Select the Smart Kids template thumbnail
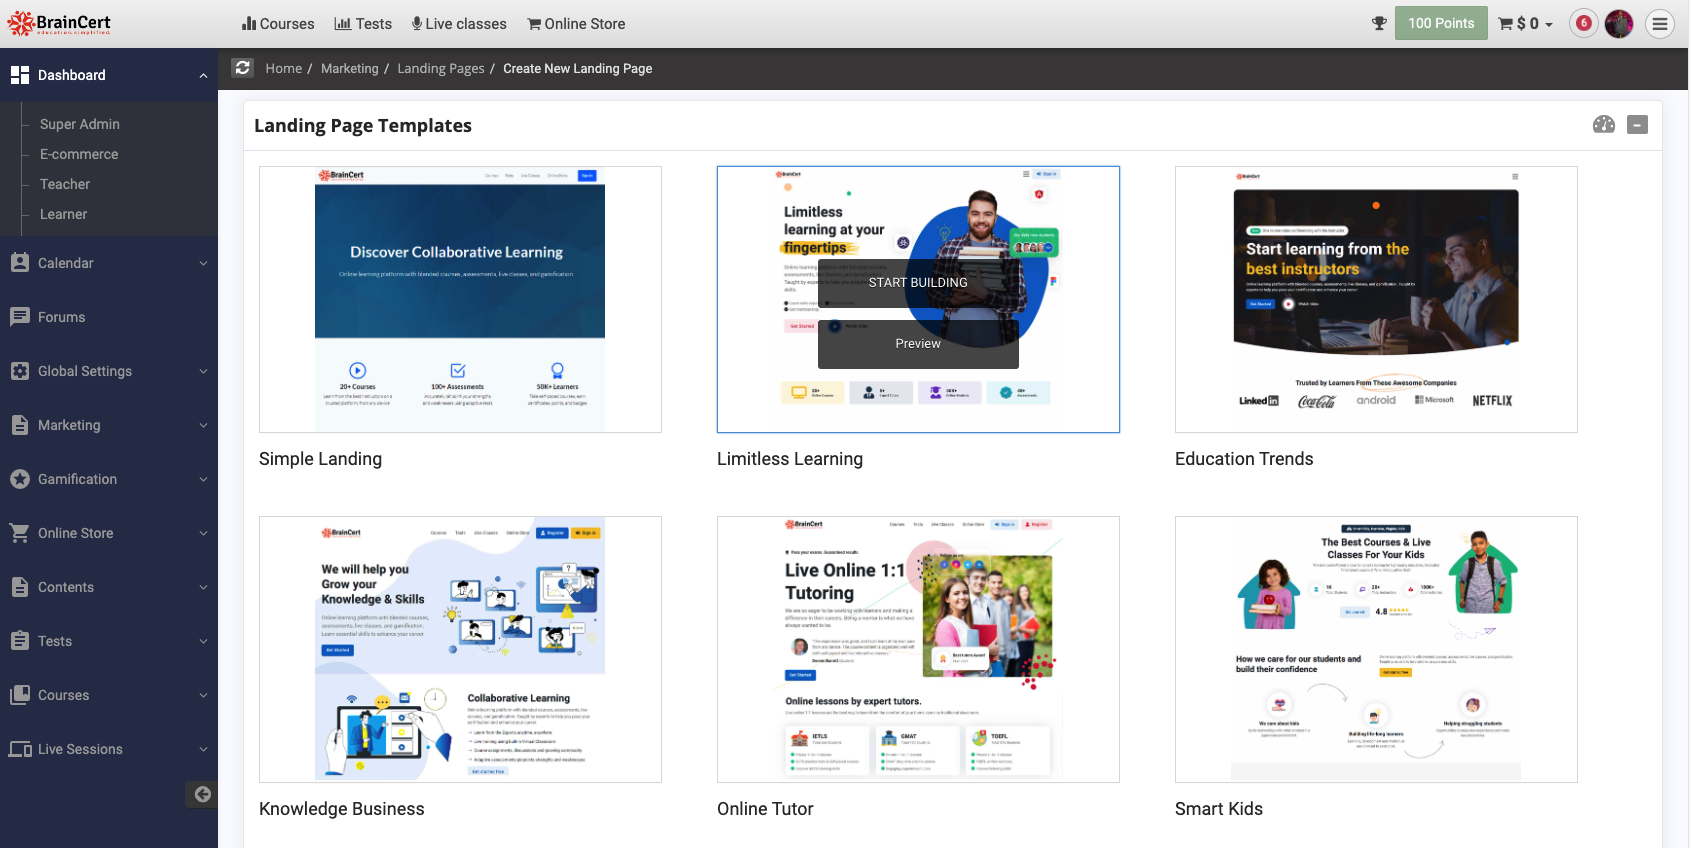 [x=1376, y=649]
